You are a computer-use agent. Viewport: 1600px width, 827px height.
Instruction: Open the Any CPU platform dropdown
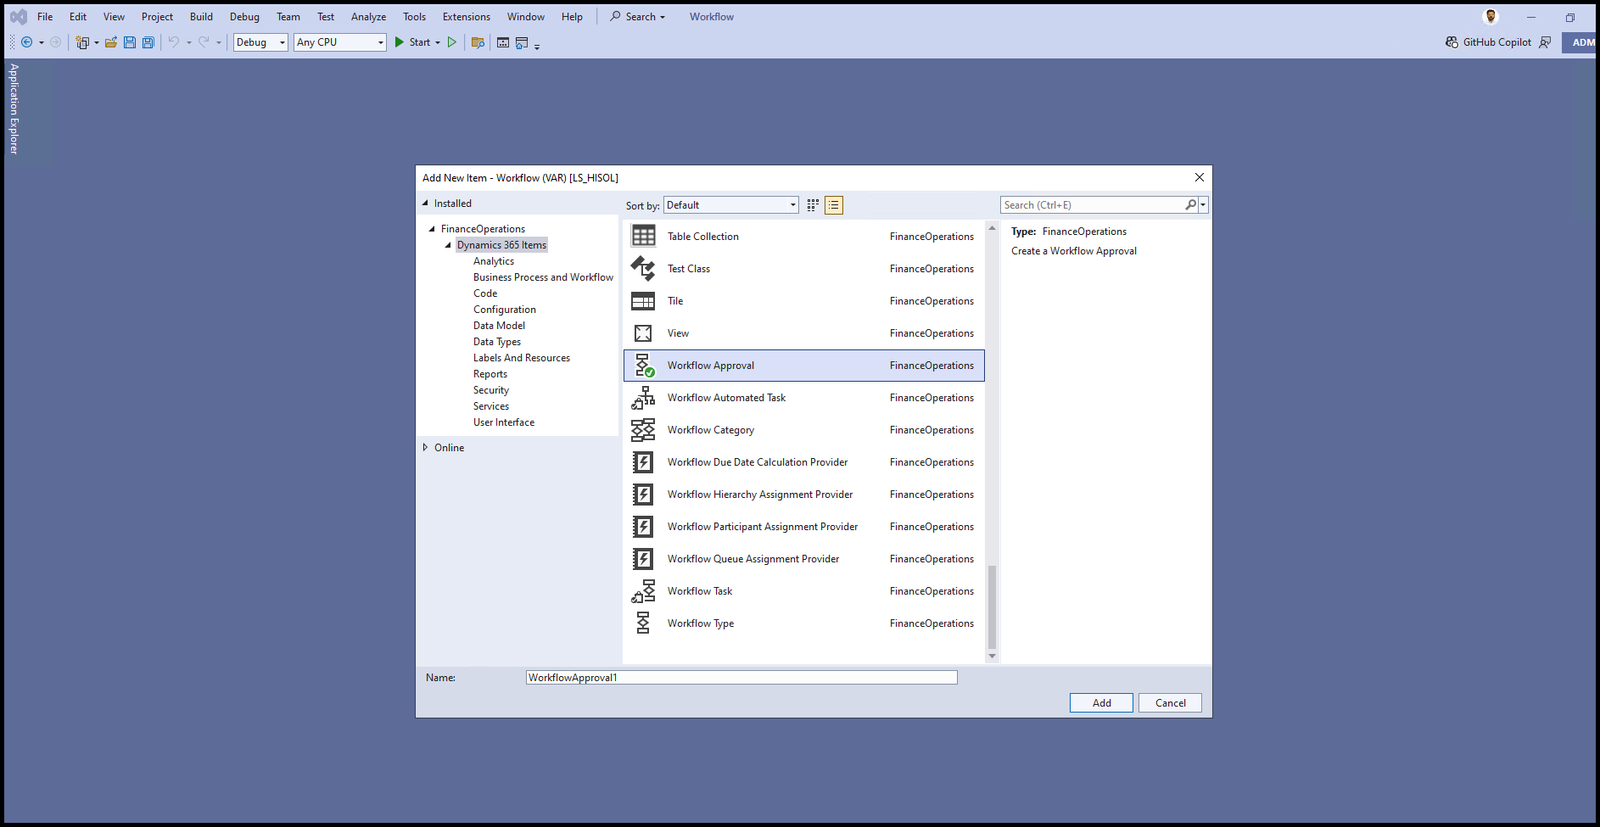(340, 42)
